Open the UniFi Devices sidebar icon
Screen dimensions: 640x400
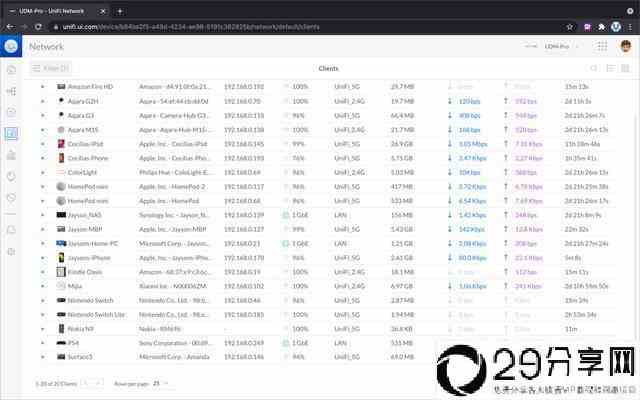(11, 111)
